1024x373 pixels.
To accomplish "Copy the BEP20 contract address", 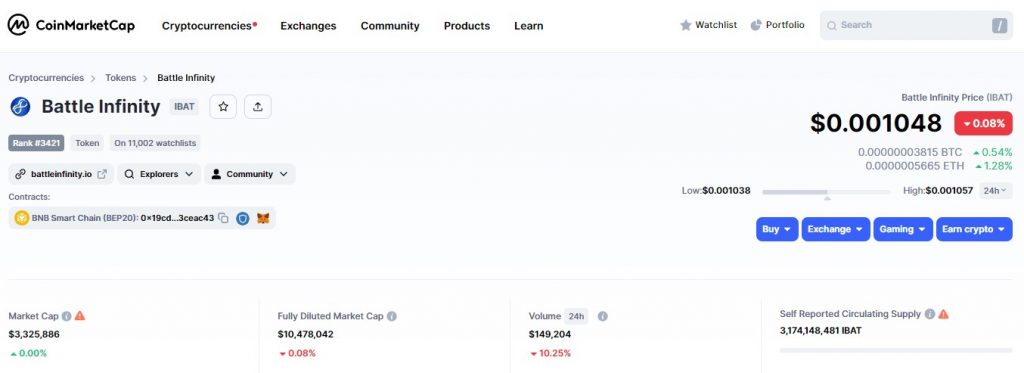I will click(x=223, y=218).
